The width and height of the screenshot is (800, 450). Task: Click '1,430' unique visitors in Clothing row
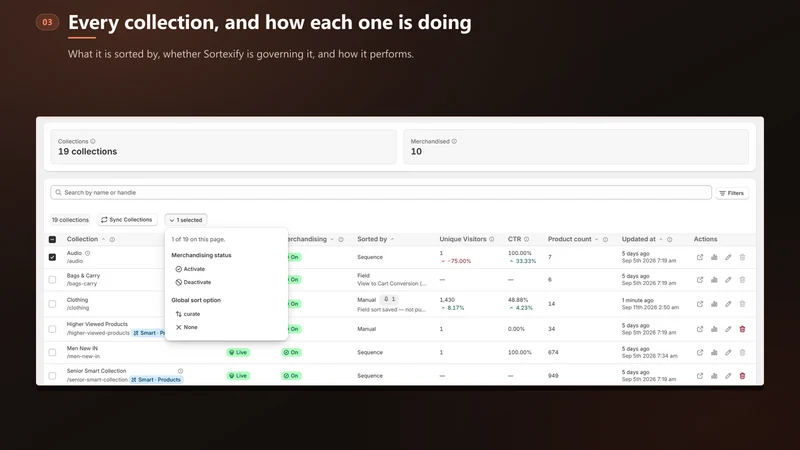447,300
